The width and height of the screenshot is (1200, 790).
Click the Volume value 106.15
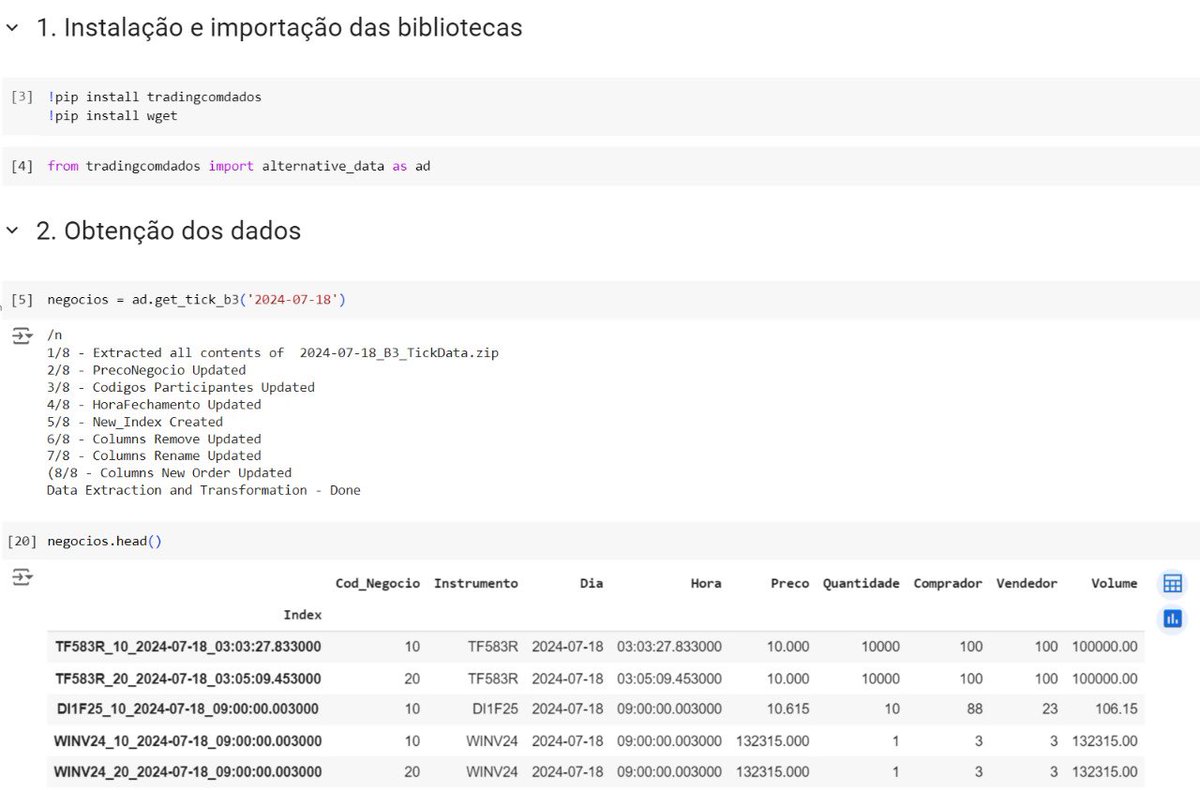(1115, 710)
